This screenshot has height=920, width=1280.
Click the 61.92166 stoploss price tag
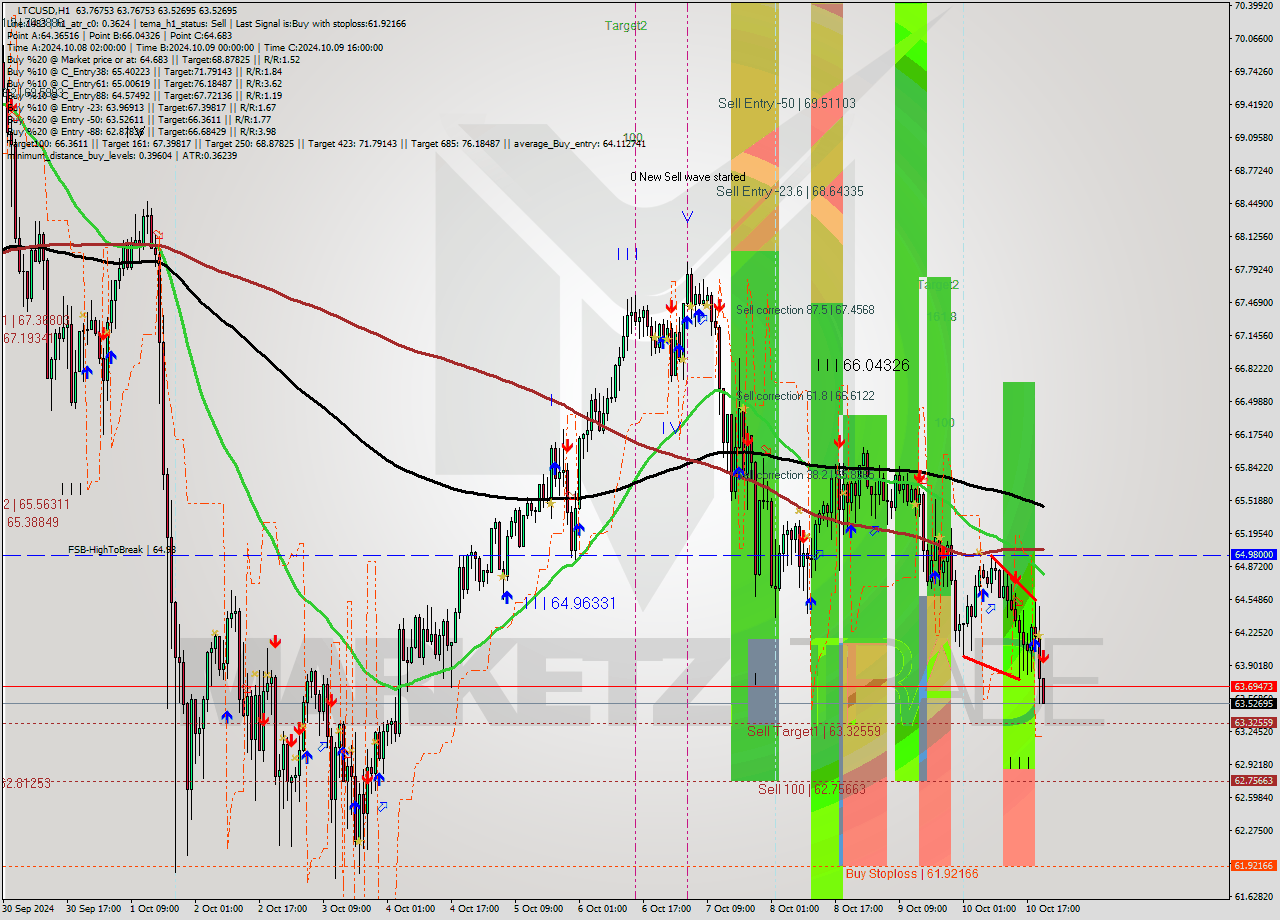point(1254,865)
